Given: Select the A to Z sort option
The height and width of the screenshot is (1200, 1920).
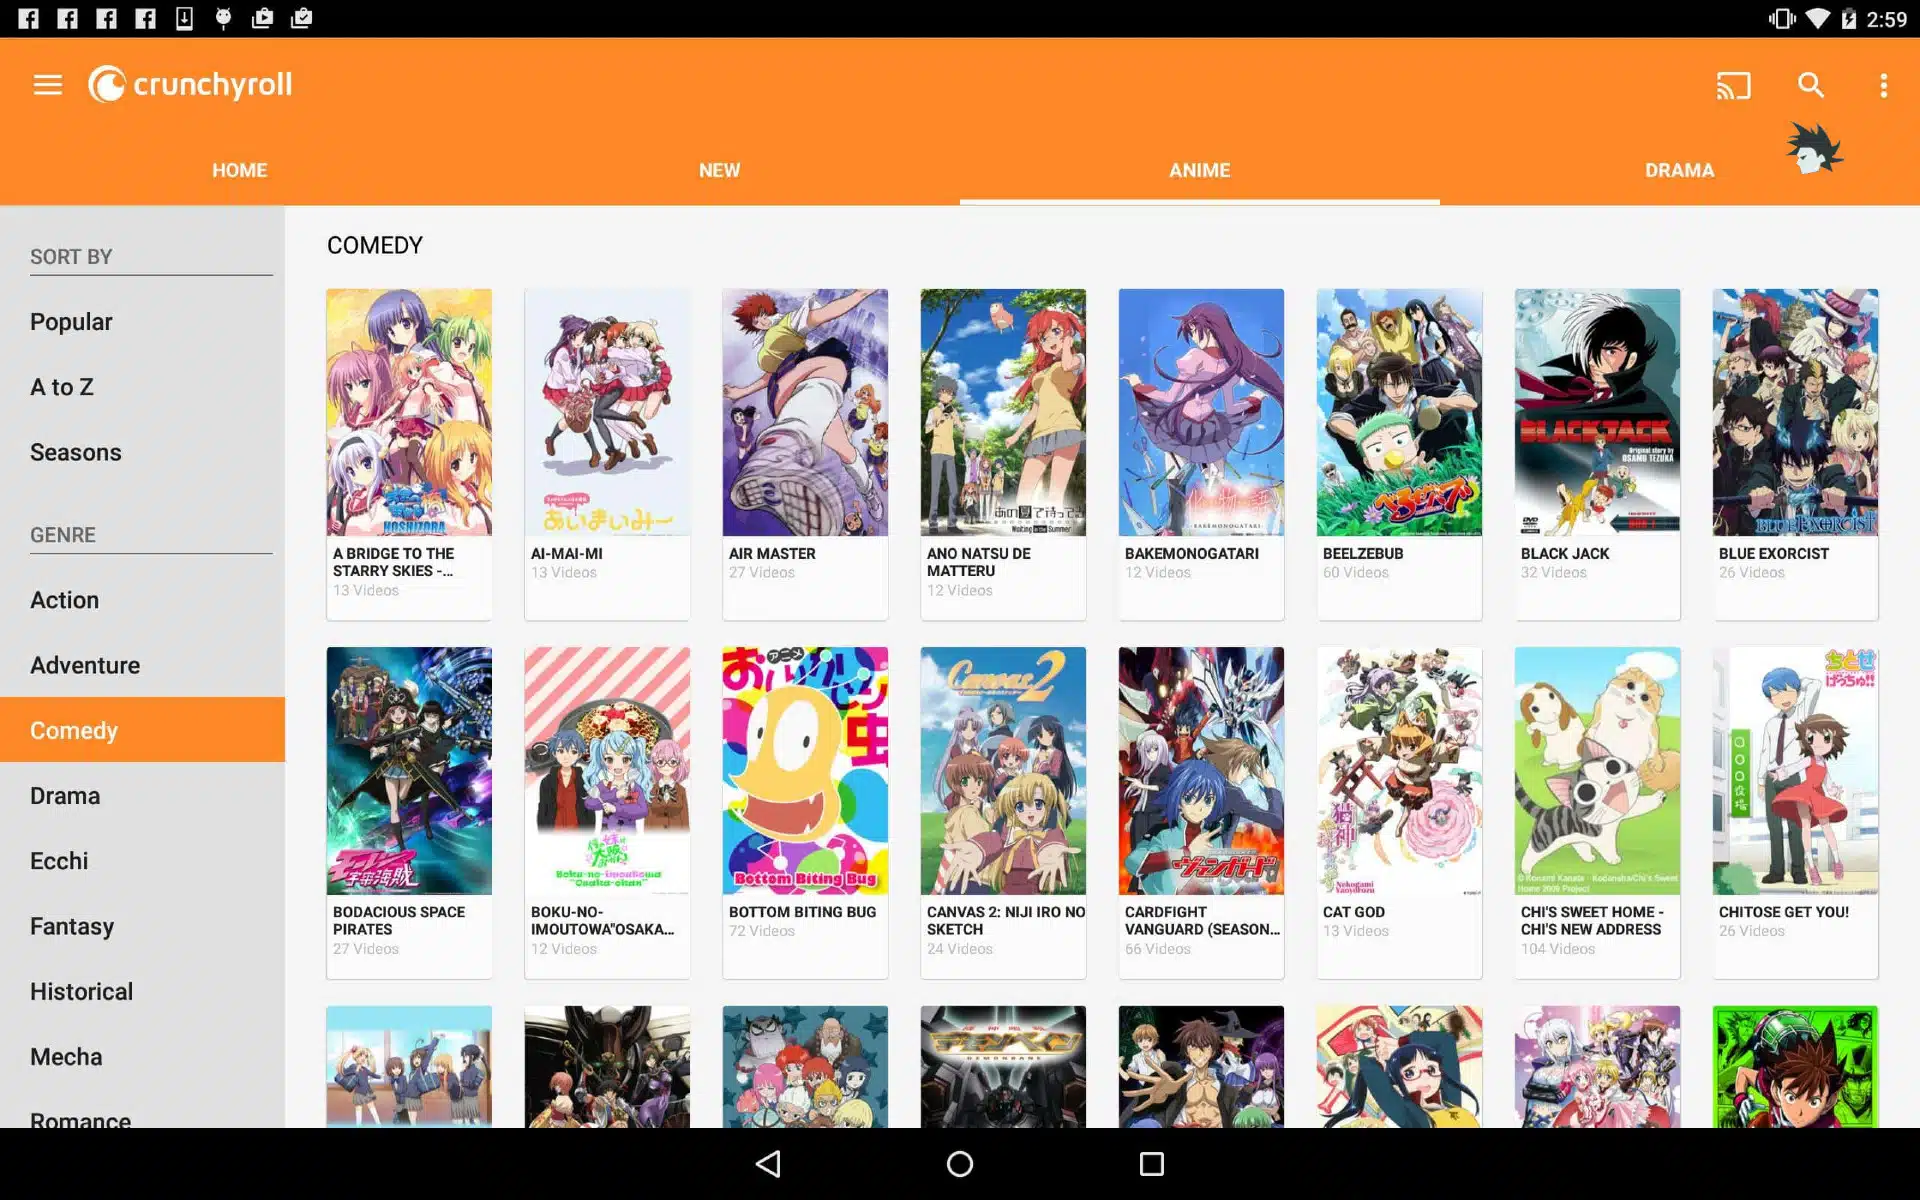Looking at the screenshot, I should pyautogui.click(x=59, y=386).
